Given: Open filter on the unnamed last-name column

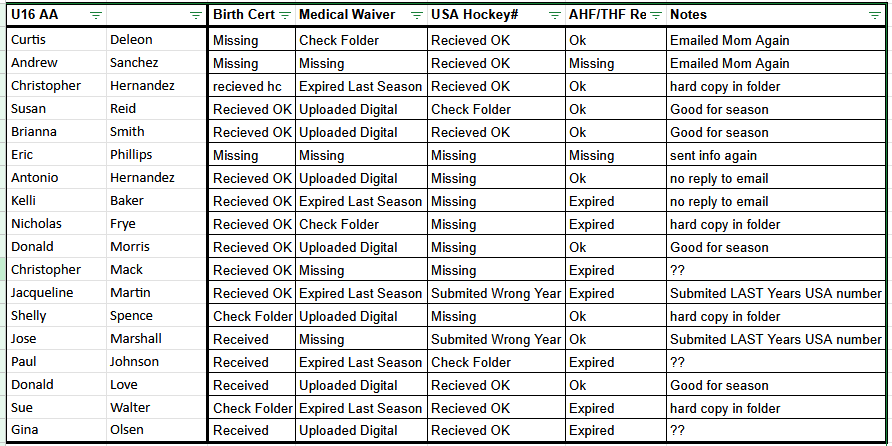Looking at the screenshot, I should pos(197,15).
